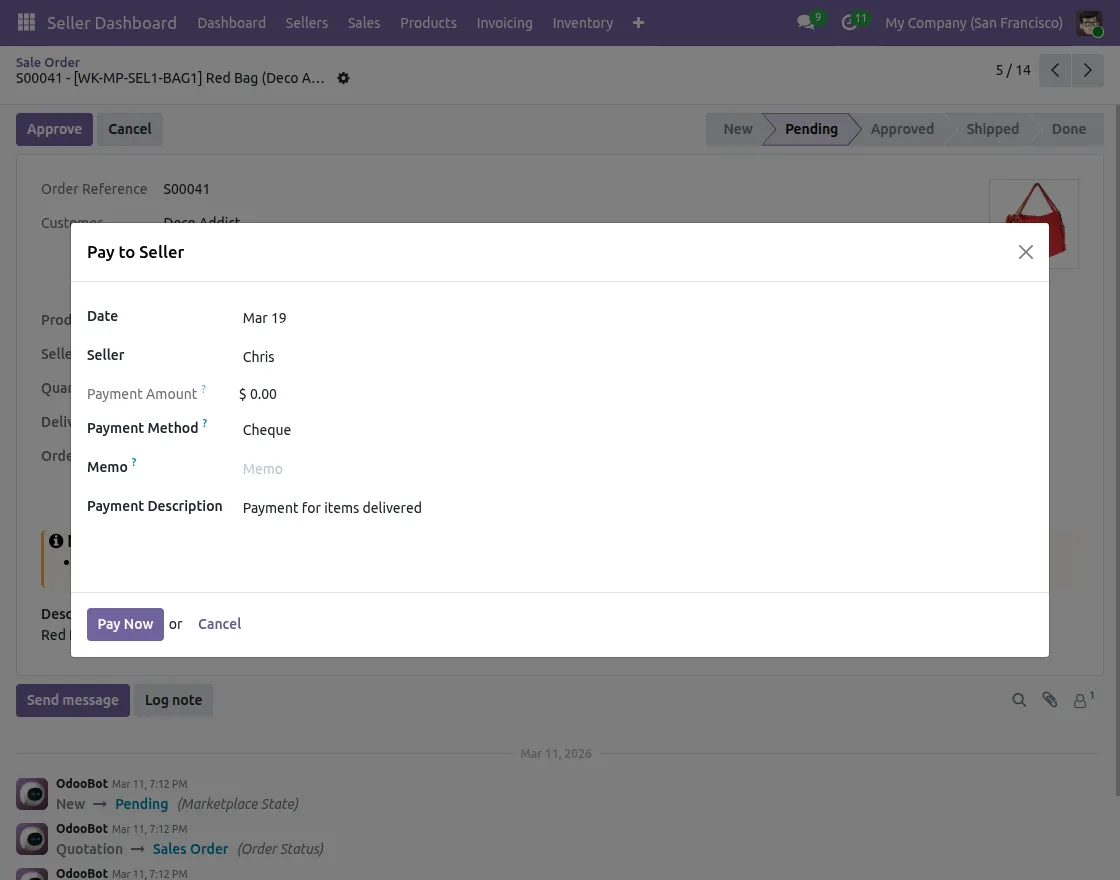Open the apps grid menu icon
The width and height of the screenshot is (1120, 880).
click(26, 23)
